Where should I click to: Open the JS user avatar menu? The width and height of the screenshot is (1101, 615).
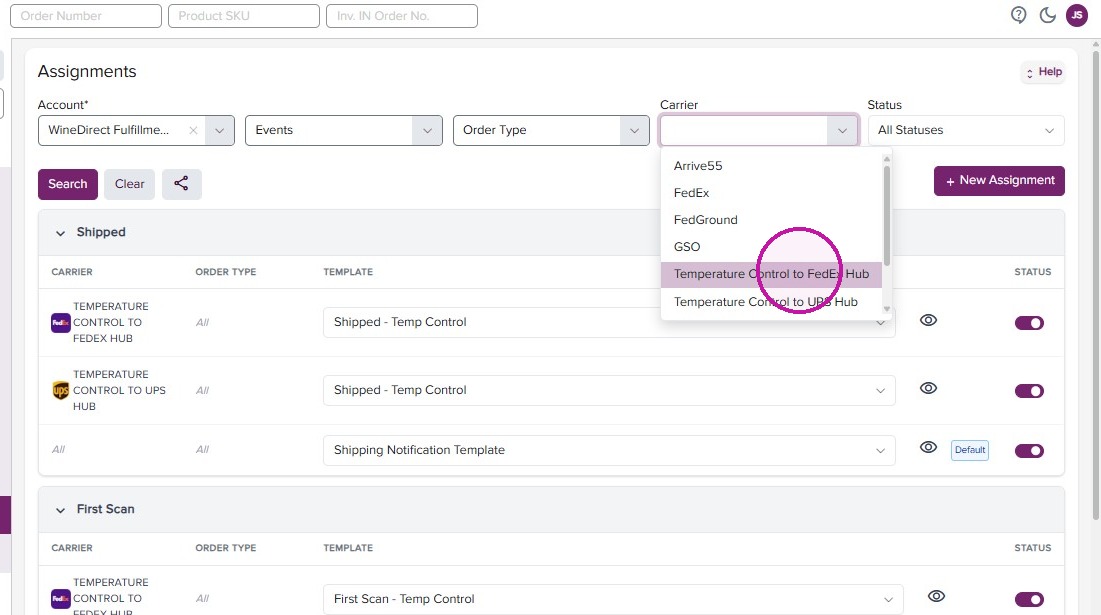(1077, 15)
